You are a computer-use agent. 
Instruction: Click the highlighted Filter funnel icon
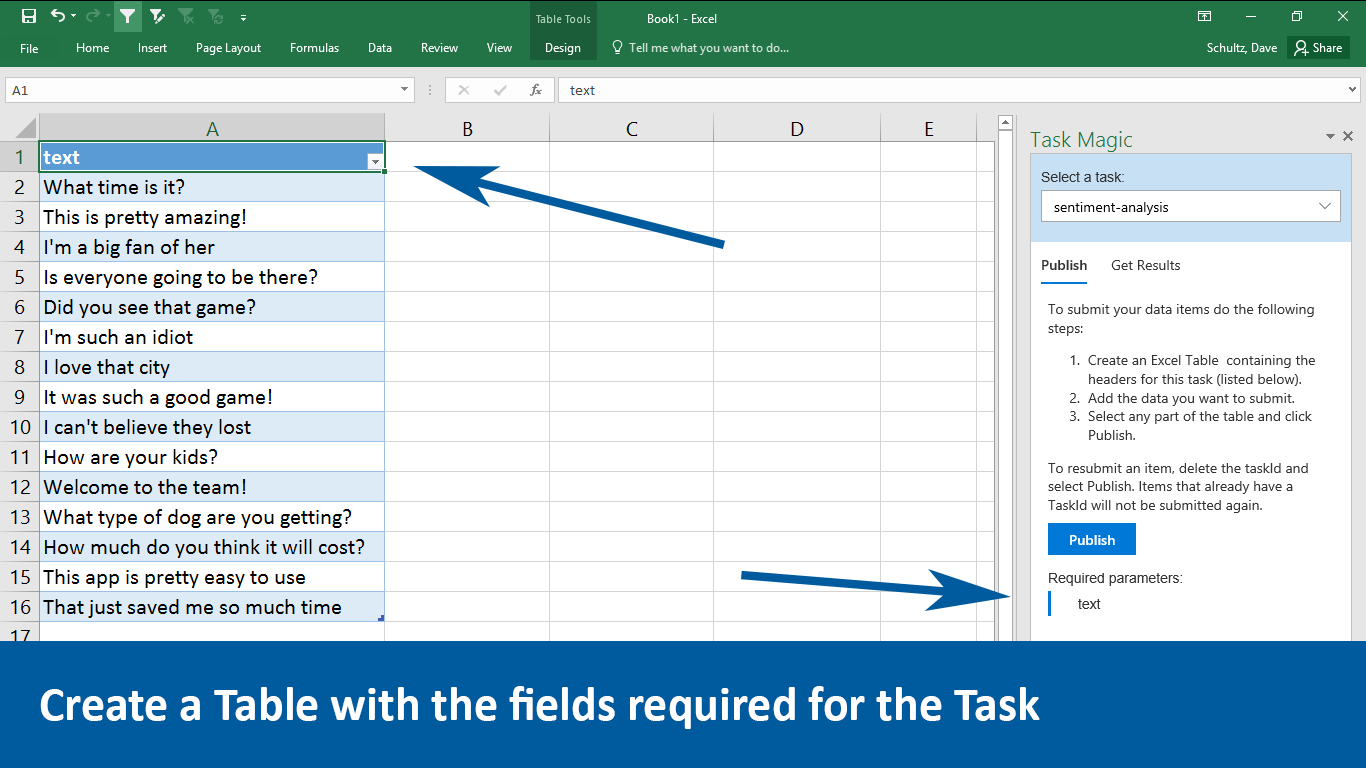pos(127,17)
